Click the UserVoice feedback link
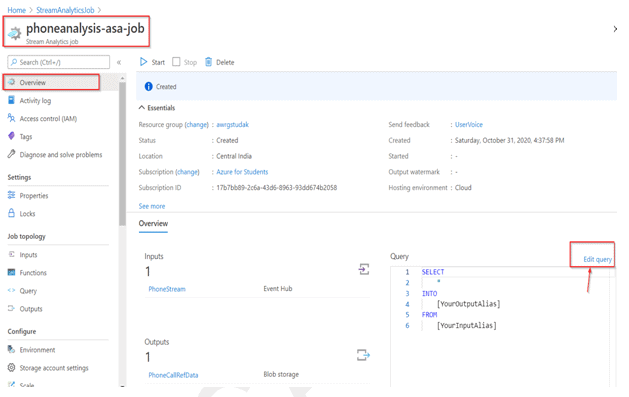This screenshot has width=629, height=397. 469,124
